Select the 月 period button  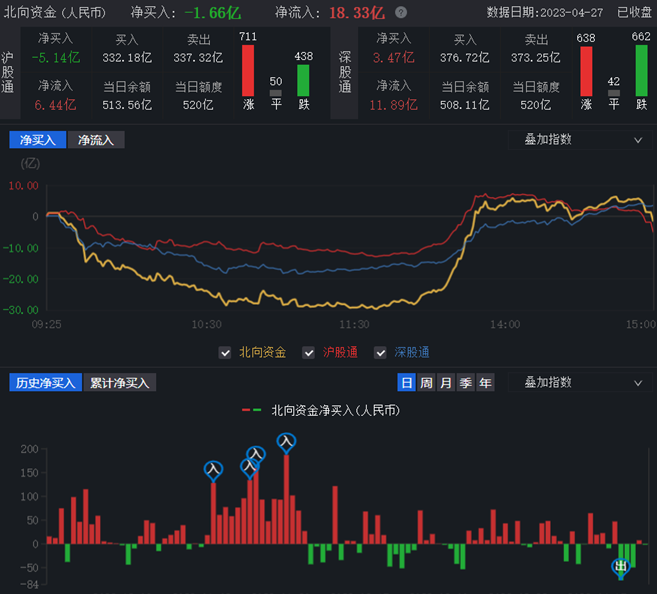(446, 382)
